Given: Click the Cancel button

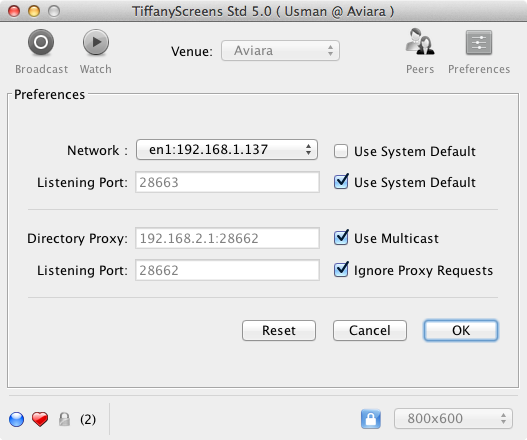Looking at the screenshot, I should coord(370,330).
